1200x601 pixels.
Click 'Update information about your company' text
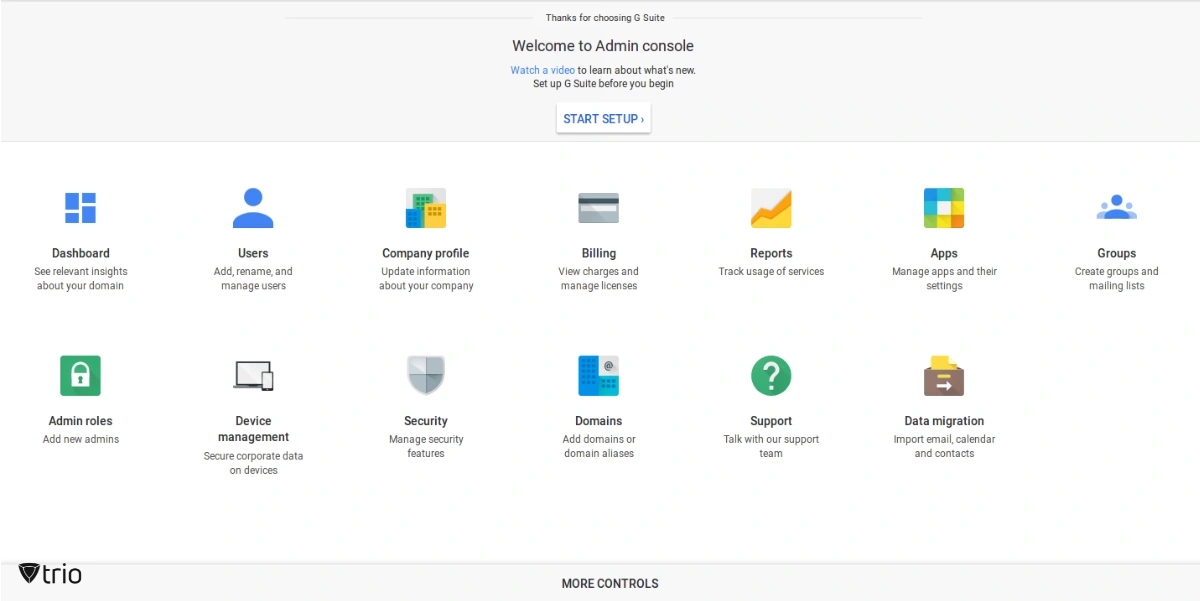[x=426, y=279]
